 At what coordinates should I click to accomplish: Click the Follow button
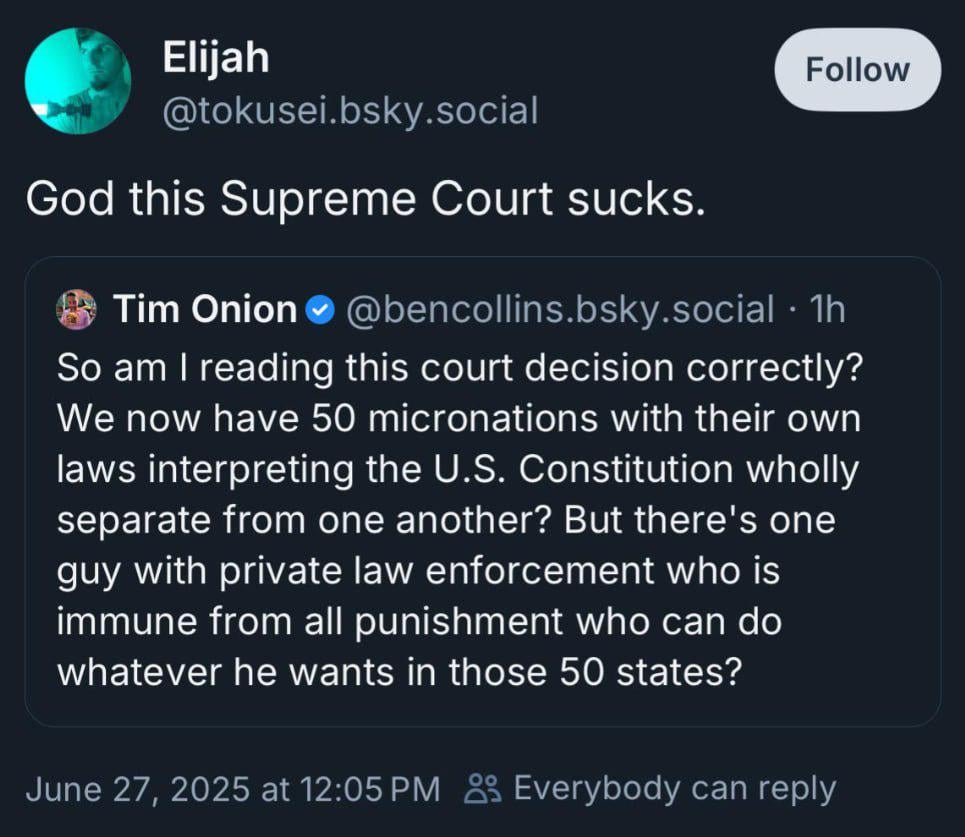point(857,70)
